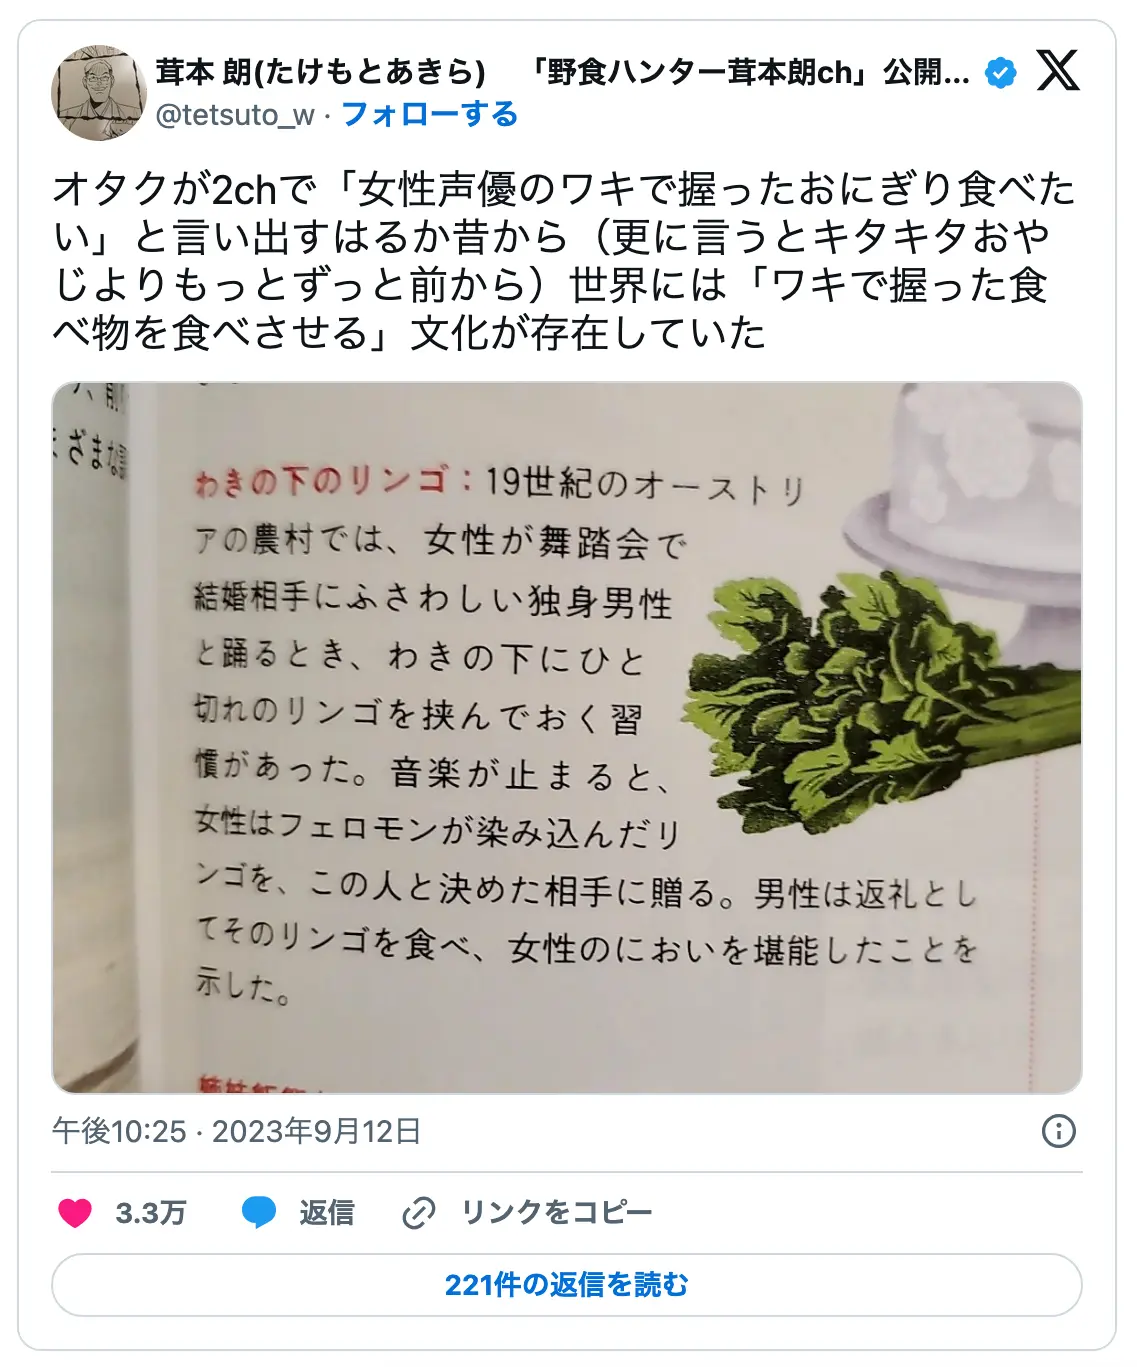Image resolution: width=1137 pixels, height=1367 pixels.
Task: Click the tweet body text
Action: 565,260
